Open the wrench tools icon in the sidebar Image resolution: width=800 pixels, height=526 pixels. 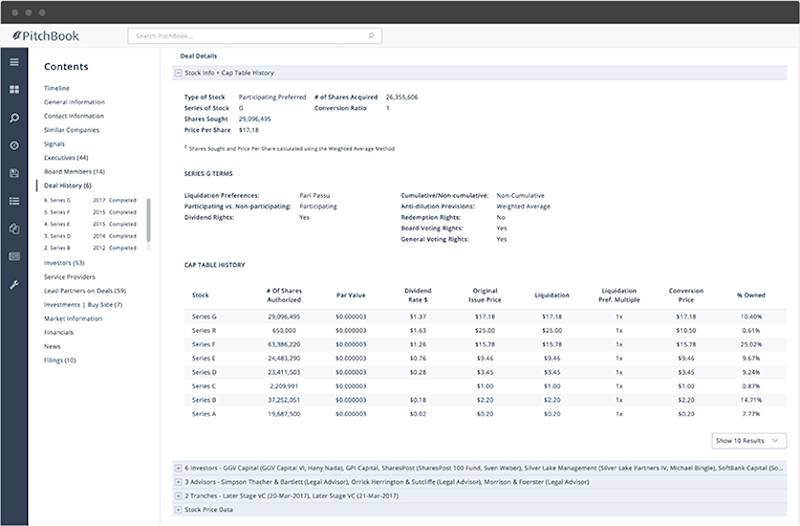coord(14,285)
